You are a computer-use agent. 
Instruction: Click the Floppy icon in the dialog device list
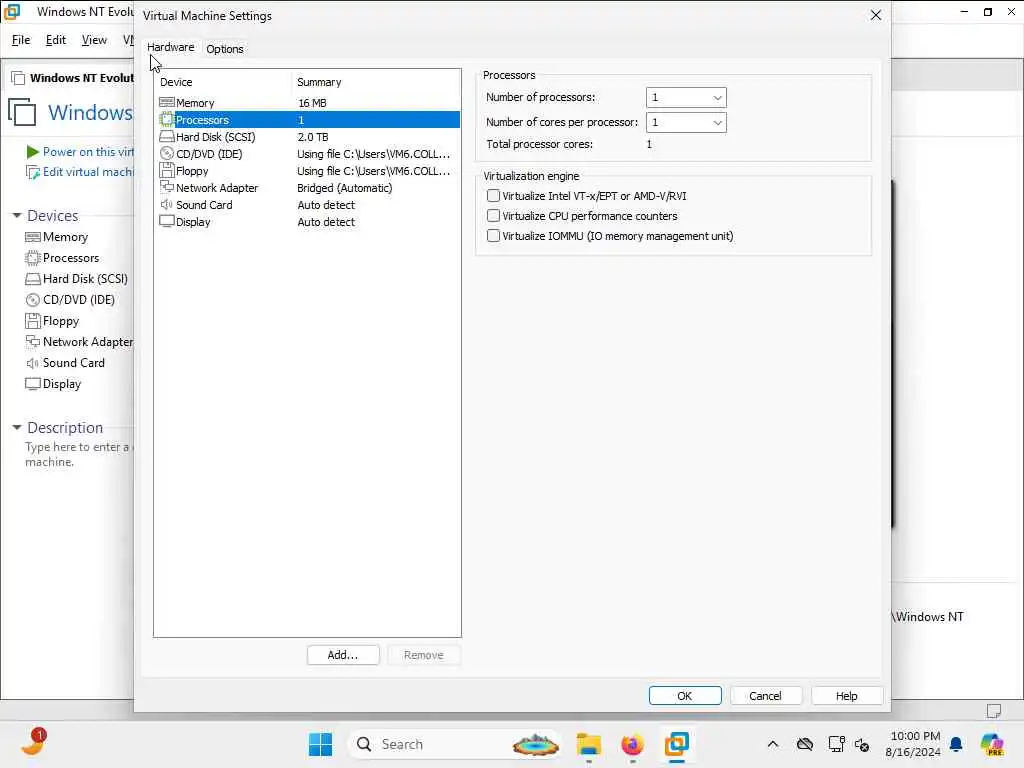tap(167, 170)
